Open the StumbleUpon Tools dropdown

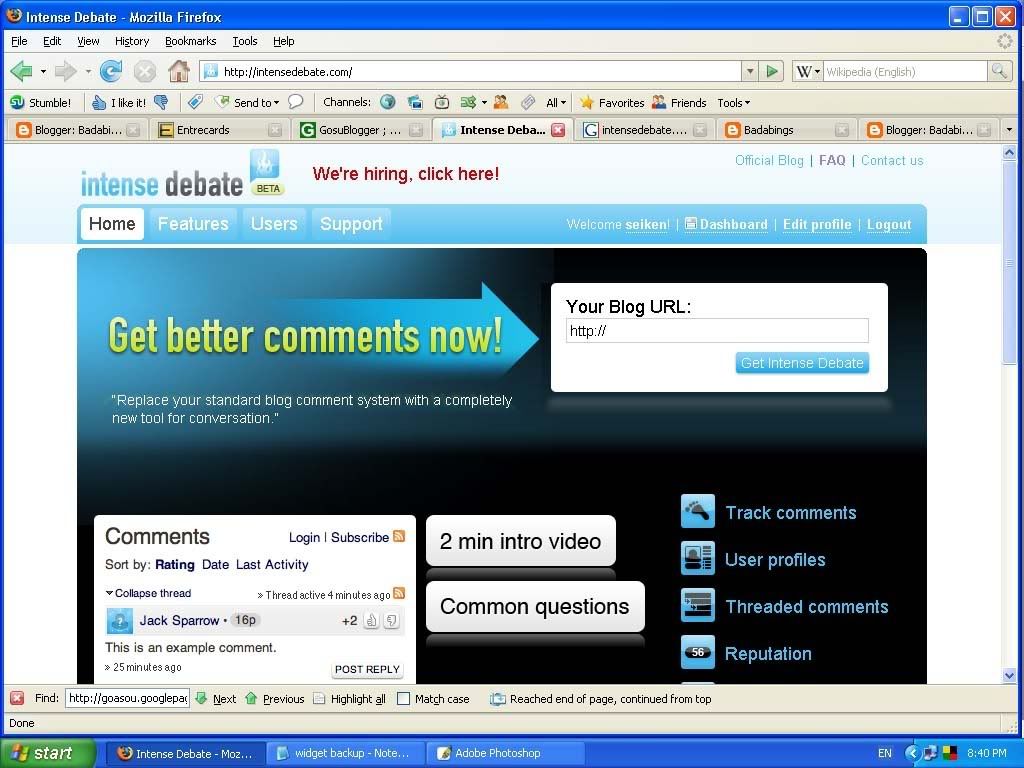pos(733,103)
